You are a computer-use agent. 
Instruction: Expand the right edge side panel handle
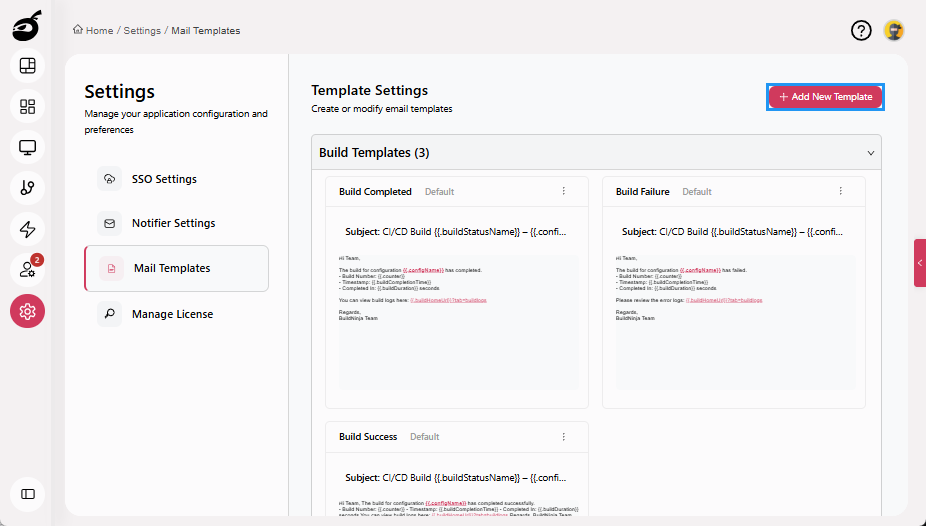920,263
